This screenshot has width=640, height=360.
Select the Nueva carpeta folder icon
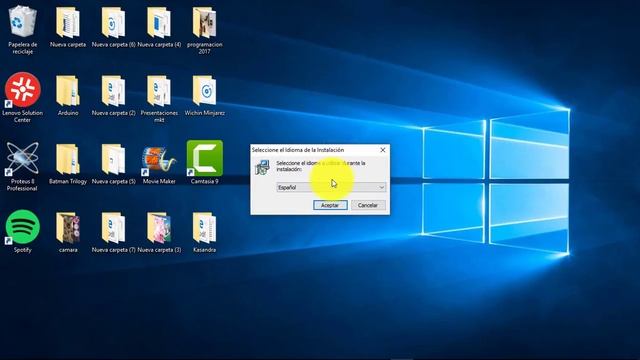click(68, 22)
